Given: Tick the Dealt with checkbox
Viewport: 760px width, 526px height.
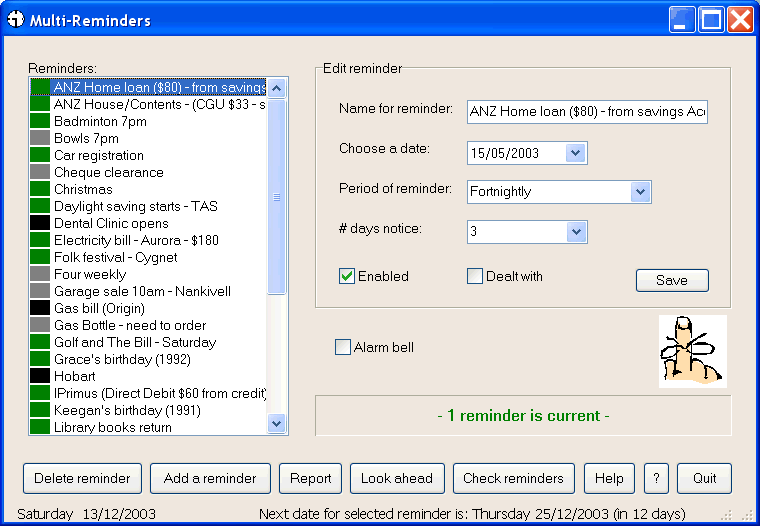Looking at the screenshot, I should 475,276.
